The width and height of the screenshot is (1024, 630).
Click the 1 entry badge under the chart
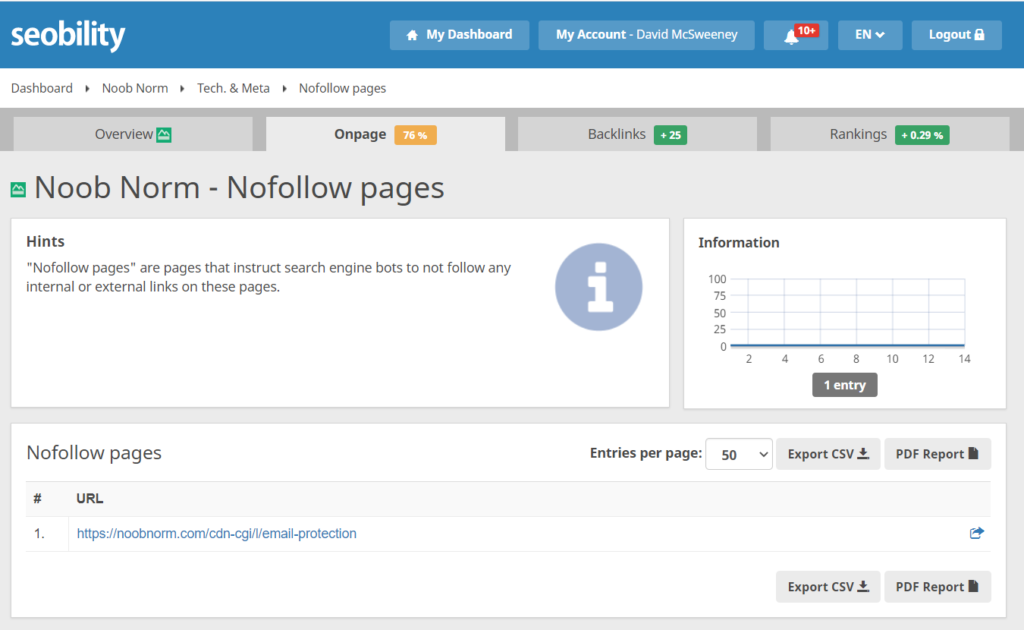(844, 385)
